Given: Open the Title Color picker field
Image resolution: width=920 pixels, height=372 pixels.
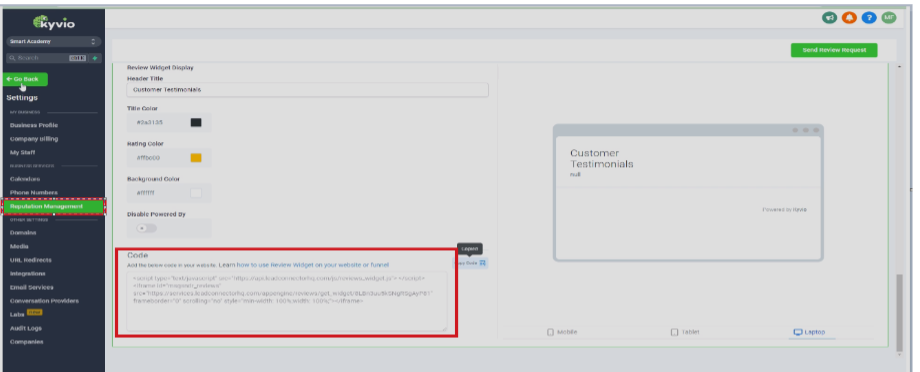Looking at the screenshot, I should tap(169, 123).
